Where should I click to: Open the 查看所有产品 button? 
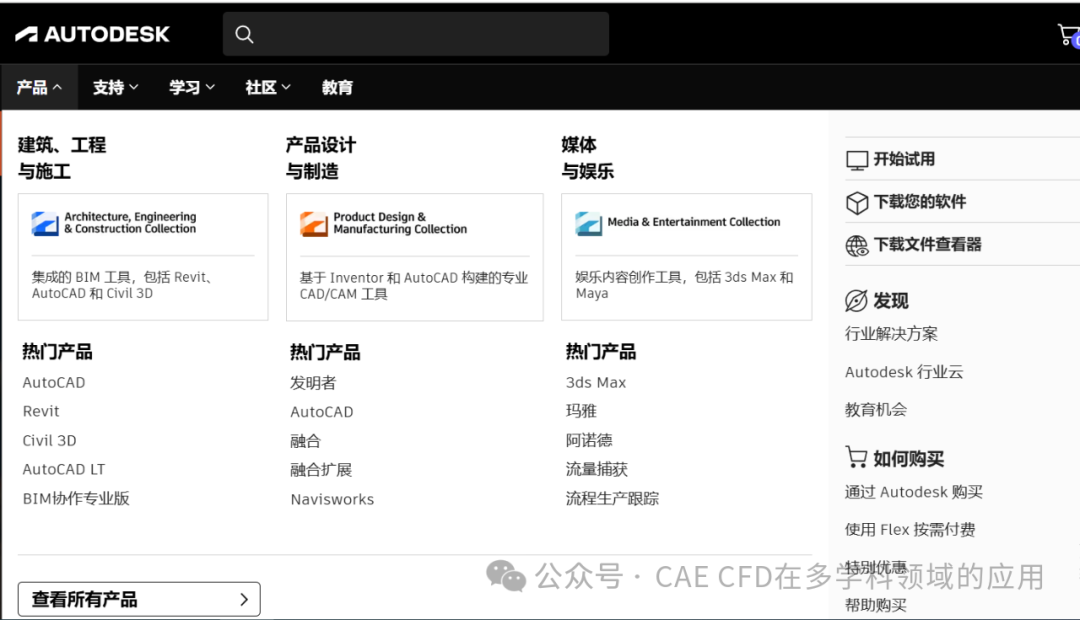click(139, 599)
